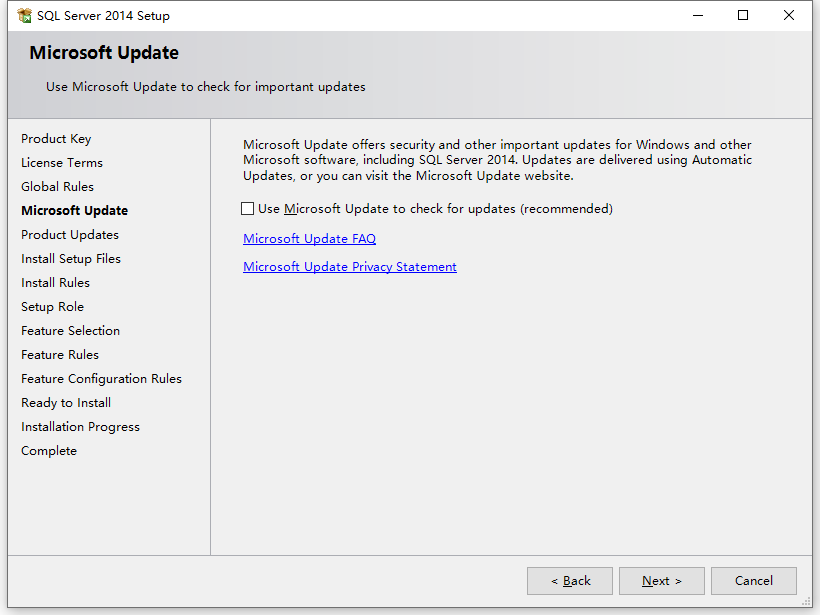Click the window resize grip corner
The width and height of the screenshot is (820, 615).
[806, 602]
